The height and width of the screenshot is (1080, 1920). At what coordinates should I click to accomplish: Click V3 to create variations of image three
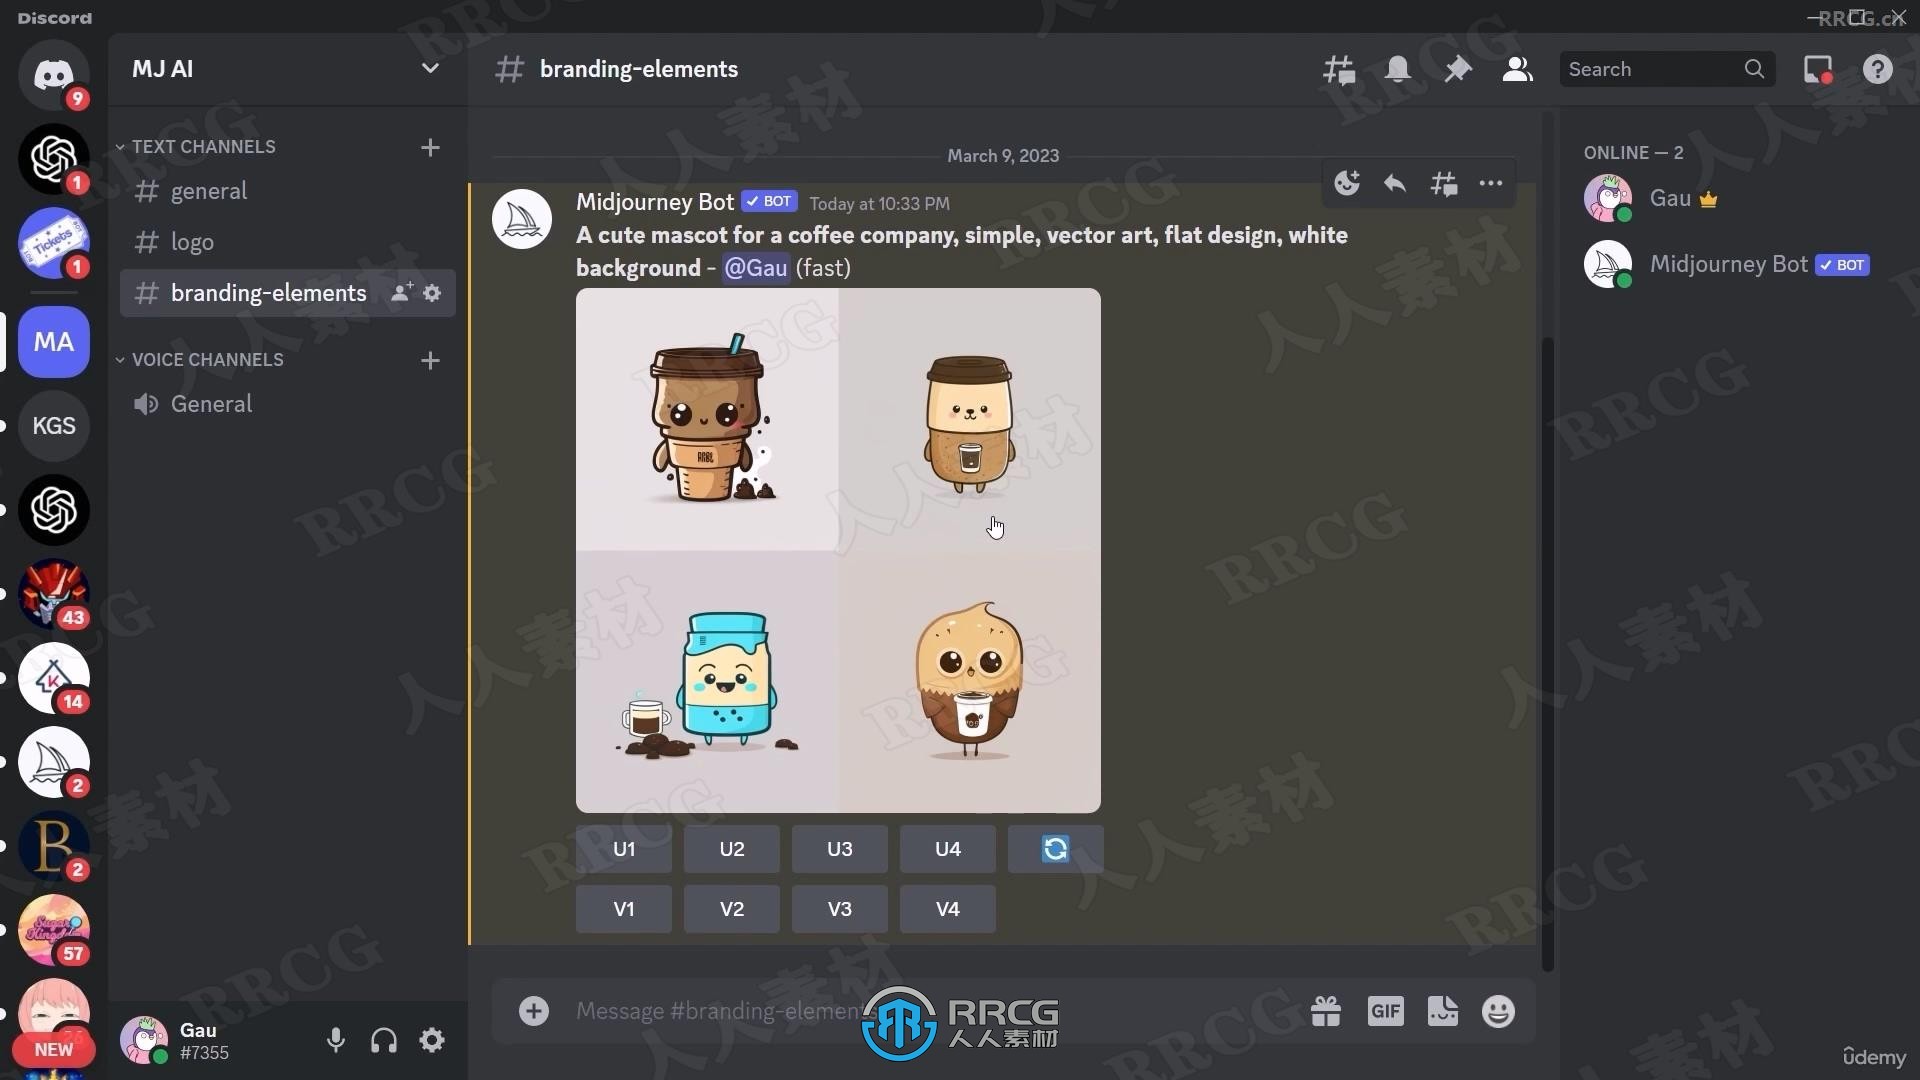coord(839,909)
